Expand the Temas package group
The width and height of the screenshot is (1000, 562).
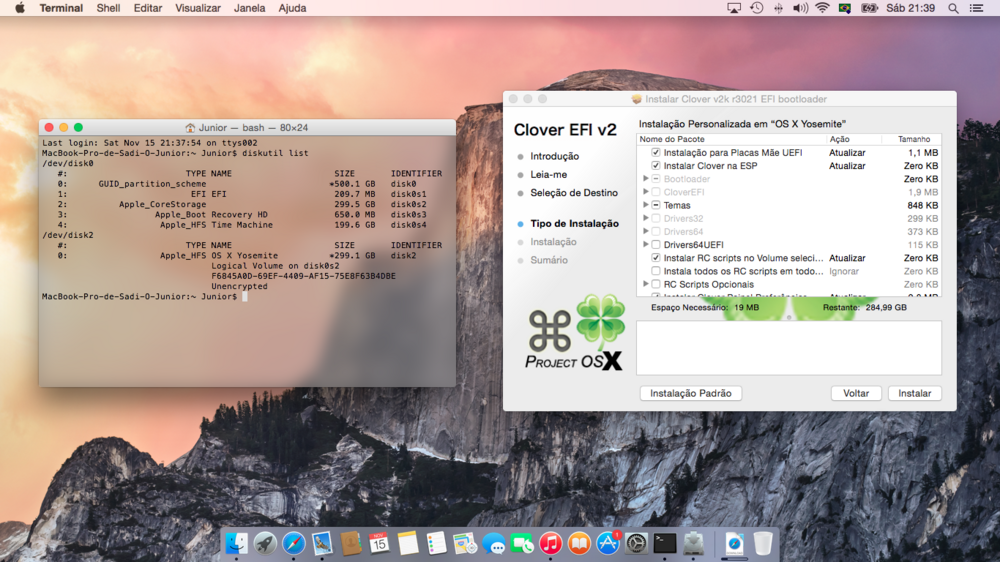(x=645, y=205)
